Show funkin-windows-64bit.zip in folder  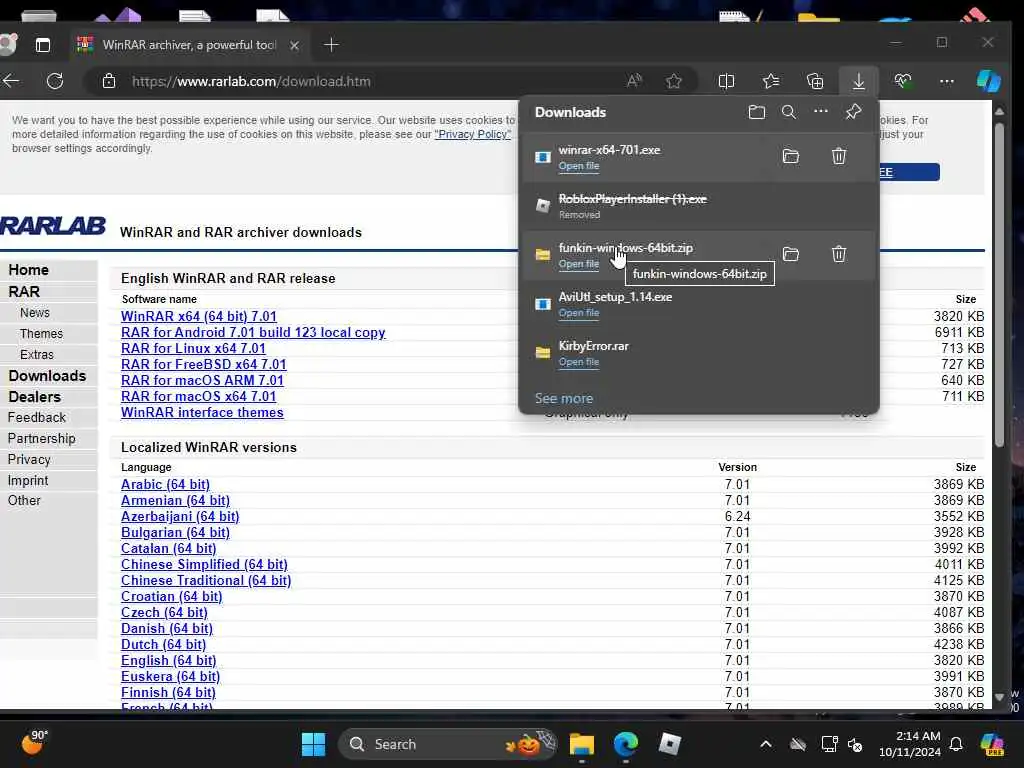(x=791, y=254)
